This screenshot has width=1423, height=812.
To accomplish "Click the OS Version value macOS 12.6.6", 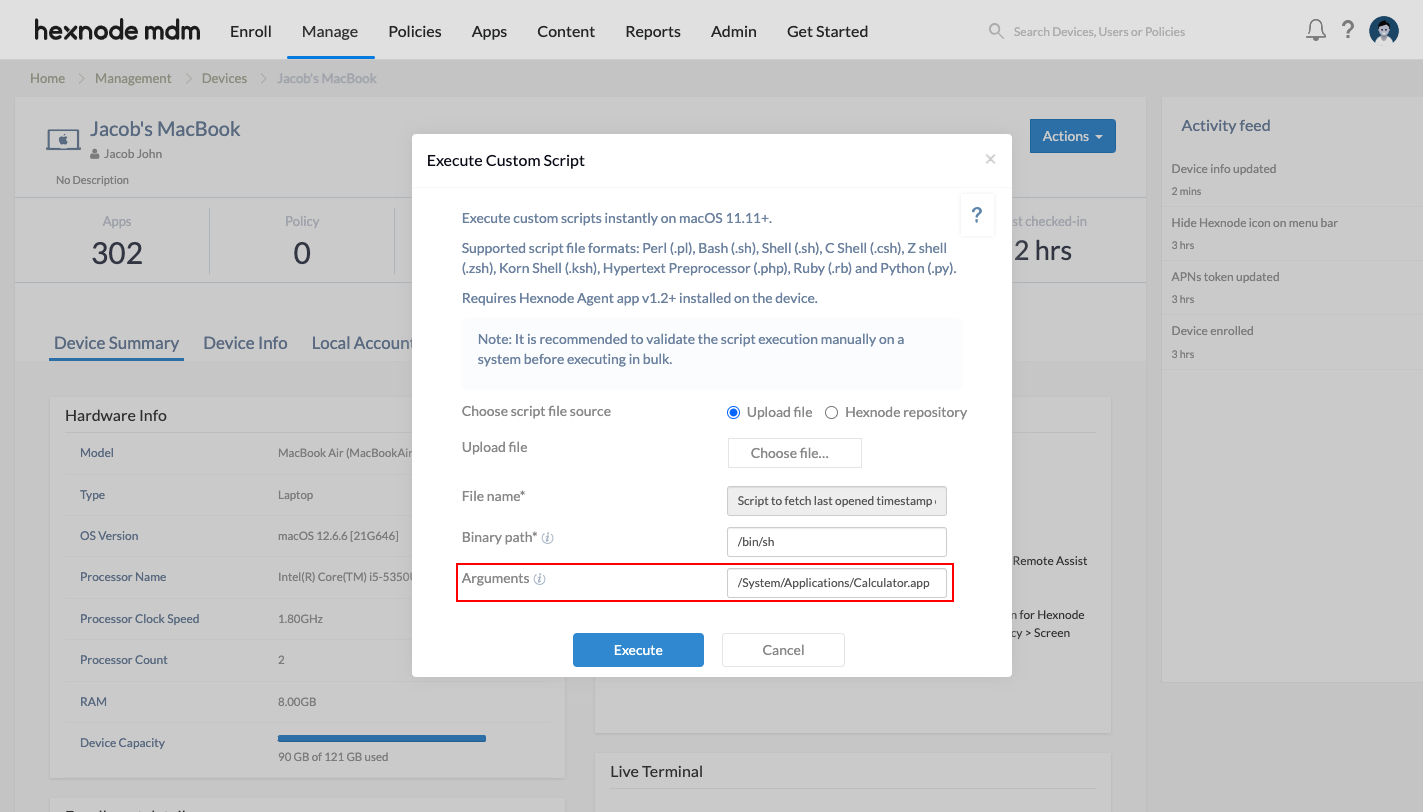I will pos(338,536).
